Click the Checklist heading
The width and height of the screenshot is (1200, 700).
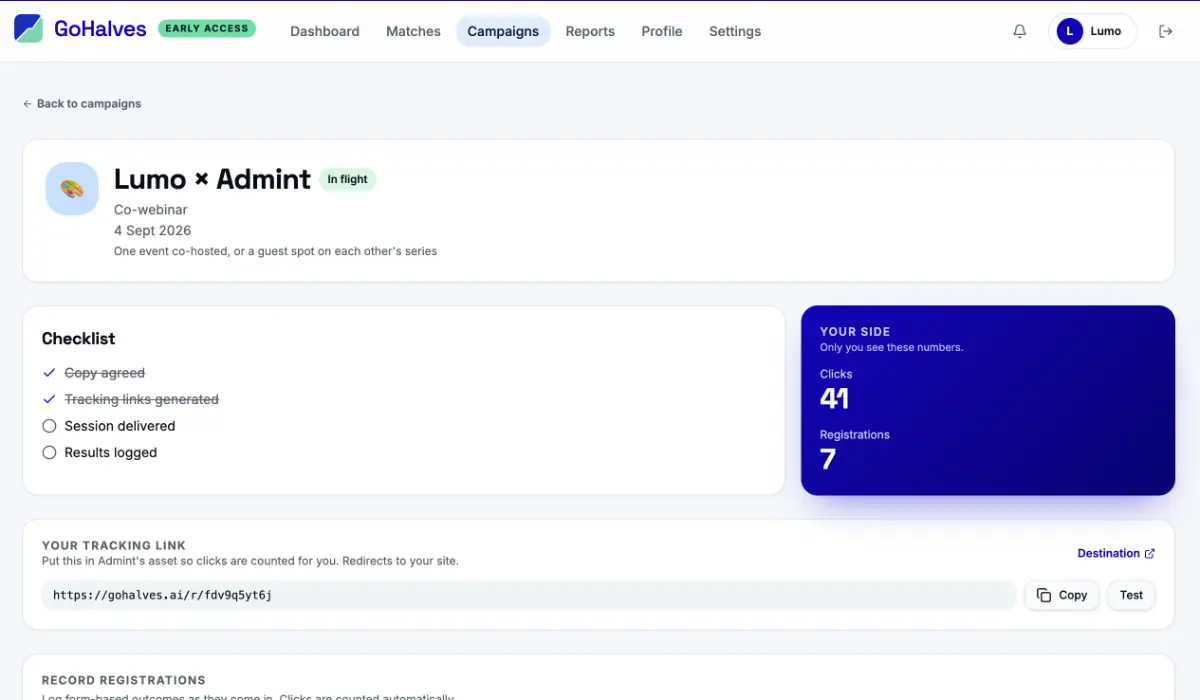[79, 339]
